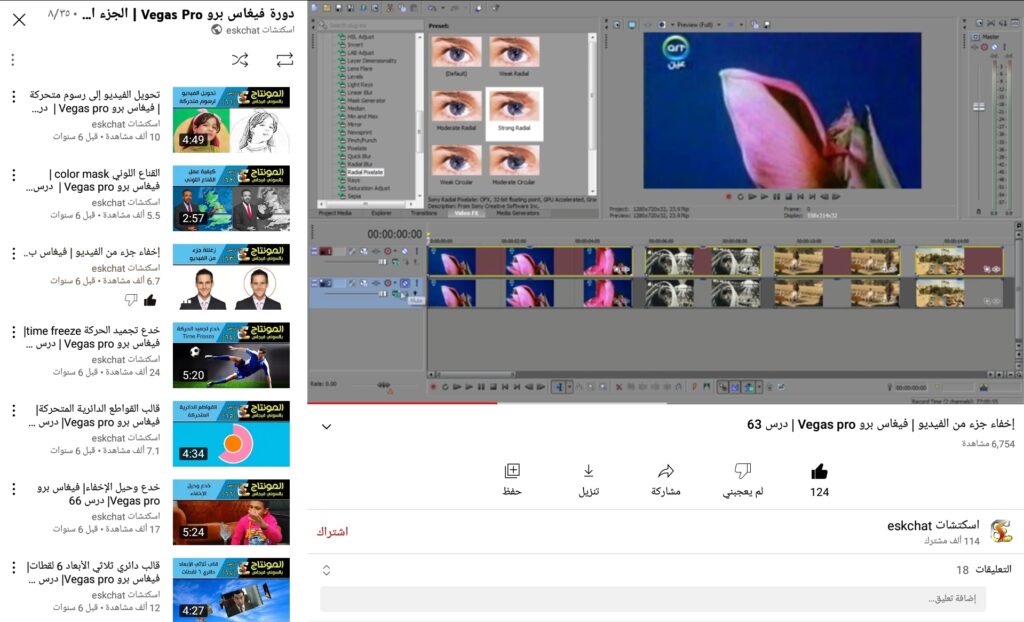
Task: Subscribe to channel via اشتراك button
Action: coord(332,531)
